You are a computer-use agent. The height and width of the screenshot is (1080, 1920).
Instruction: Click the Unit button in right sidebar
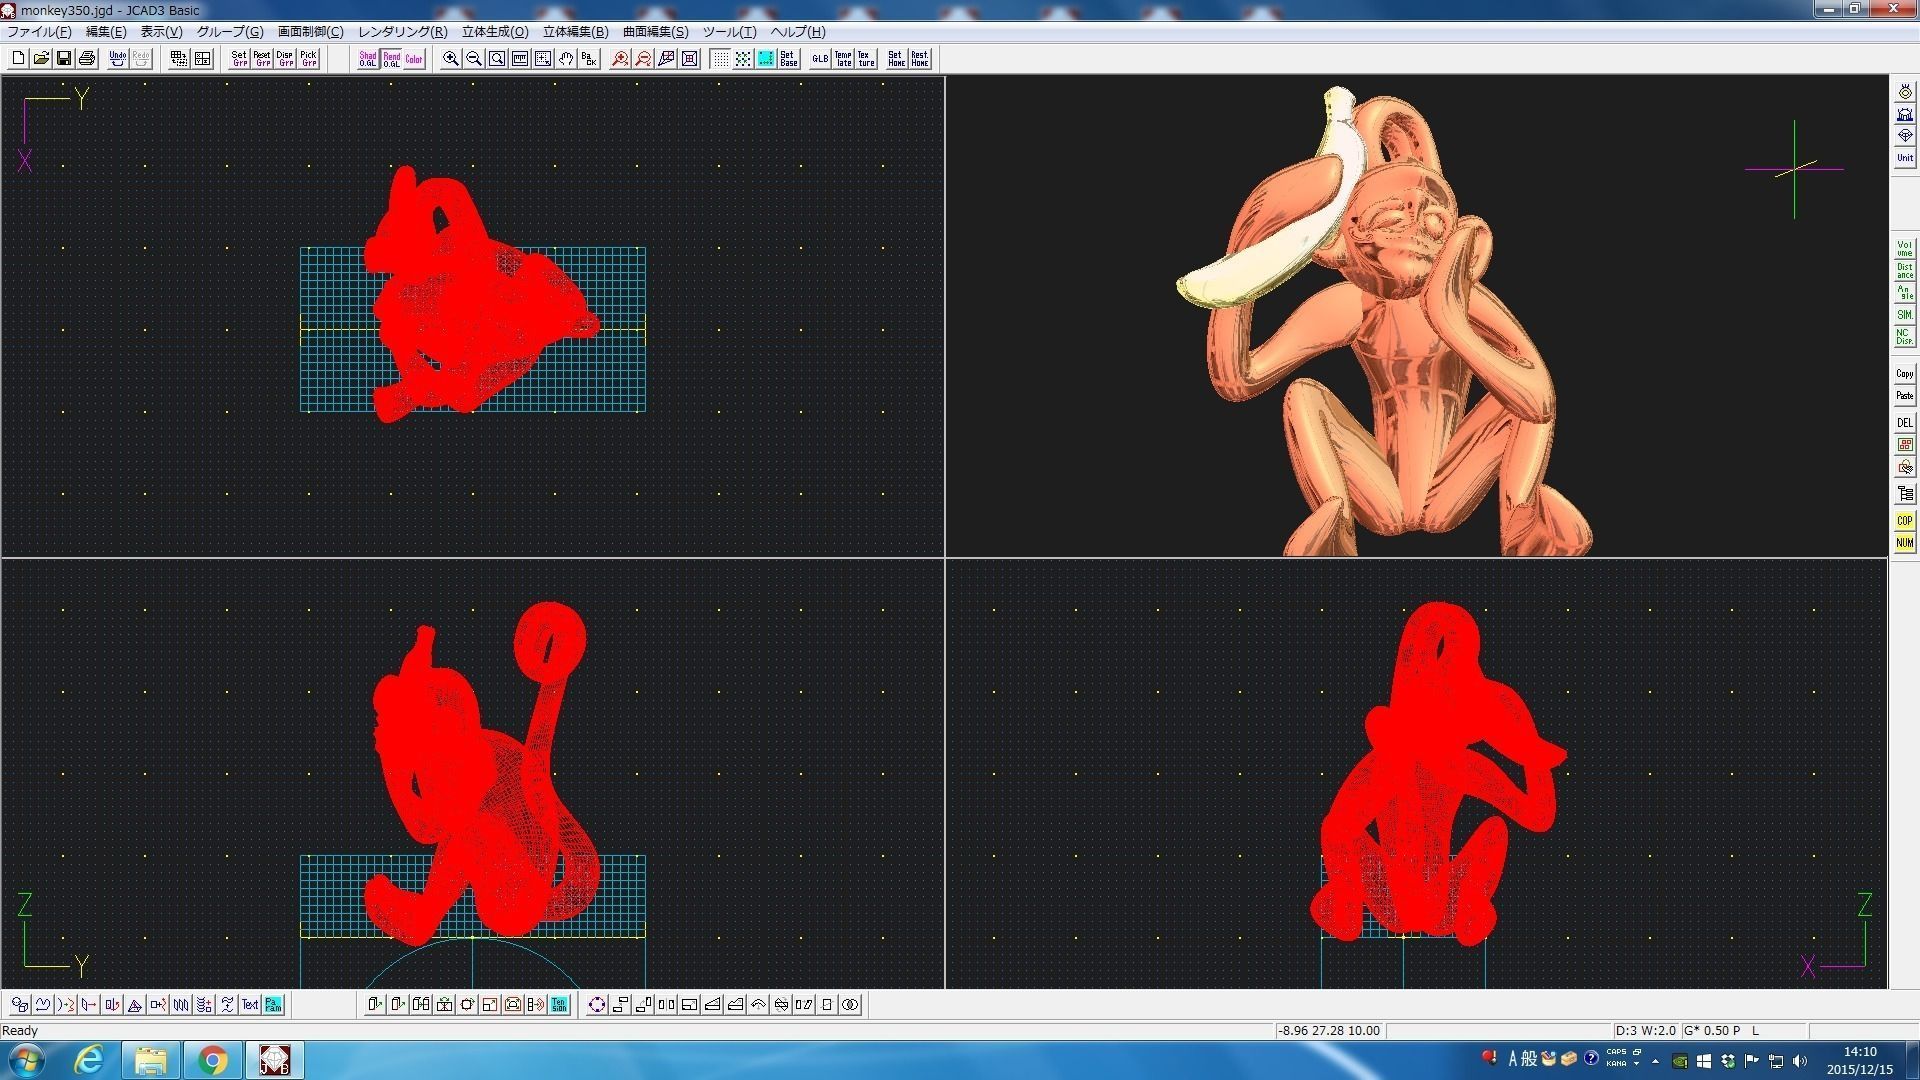pyautogui.click(x=1904, y=158)
